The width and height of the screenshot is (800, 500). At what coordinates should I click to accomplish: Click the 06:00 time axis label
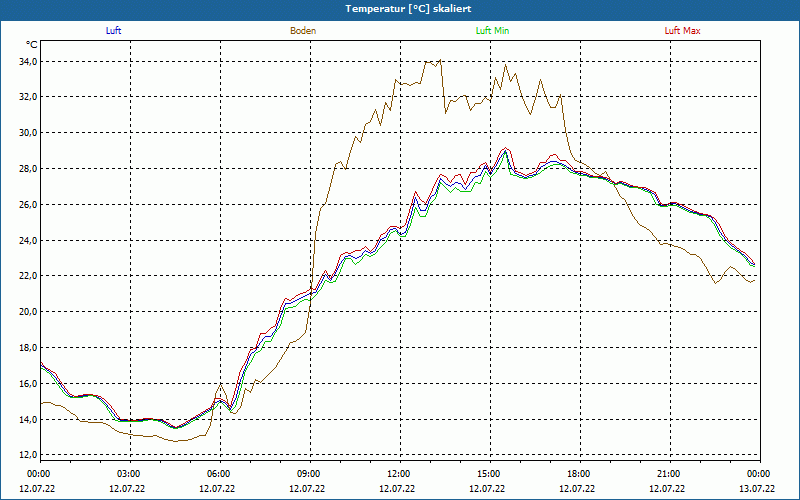(219, 473)
